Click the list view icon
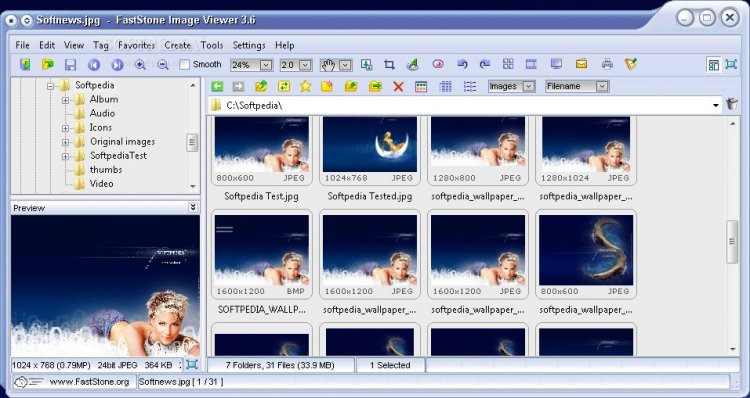 pos(470,87)
